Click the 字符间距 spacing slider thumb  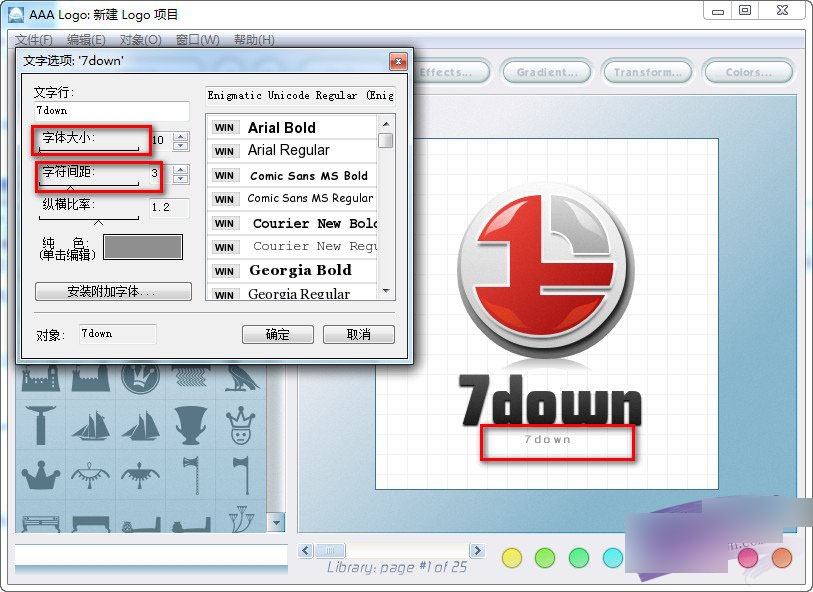pos(71,187)
